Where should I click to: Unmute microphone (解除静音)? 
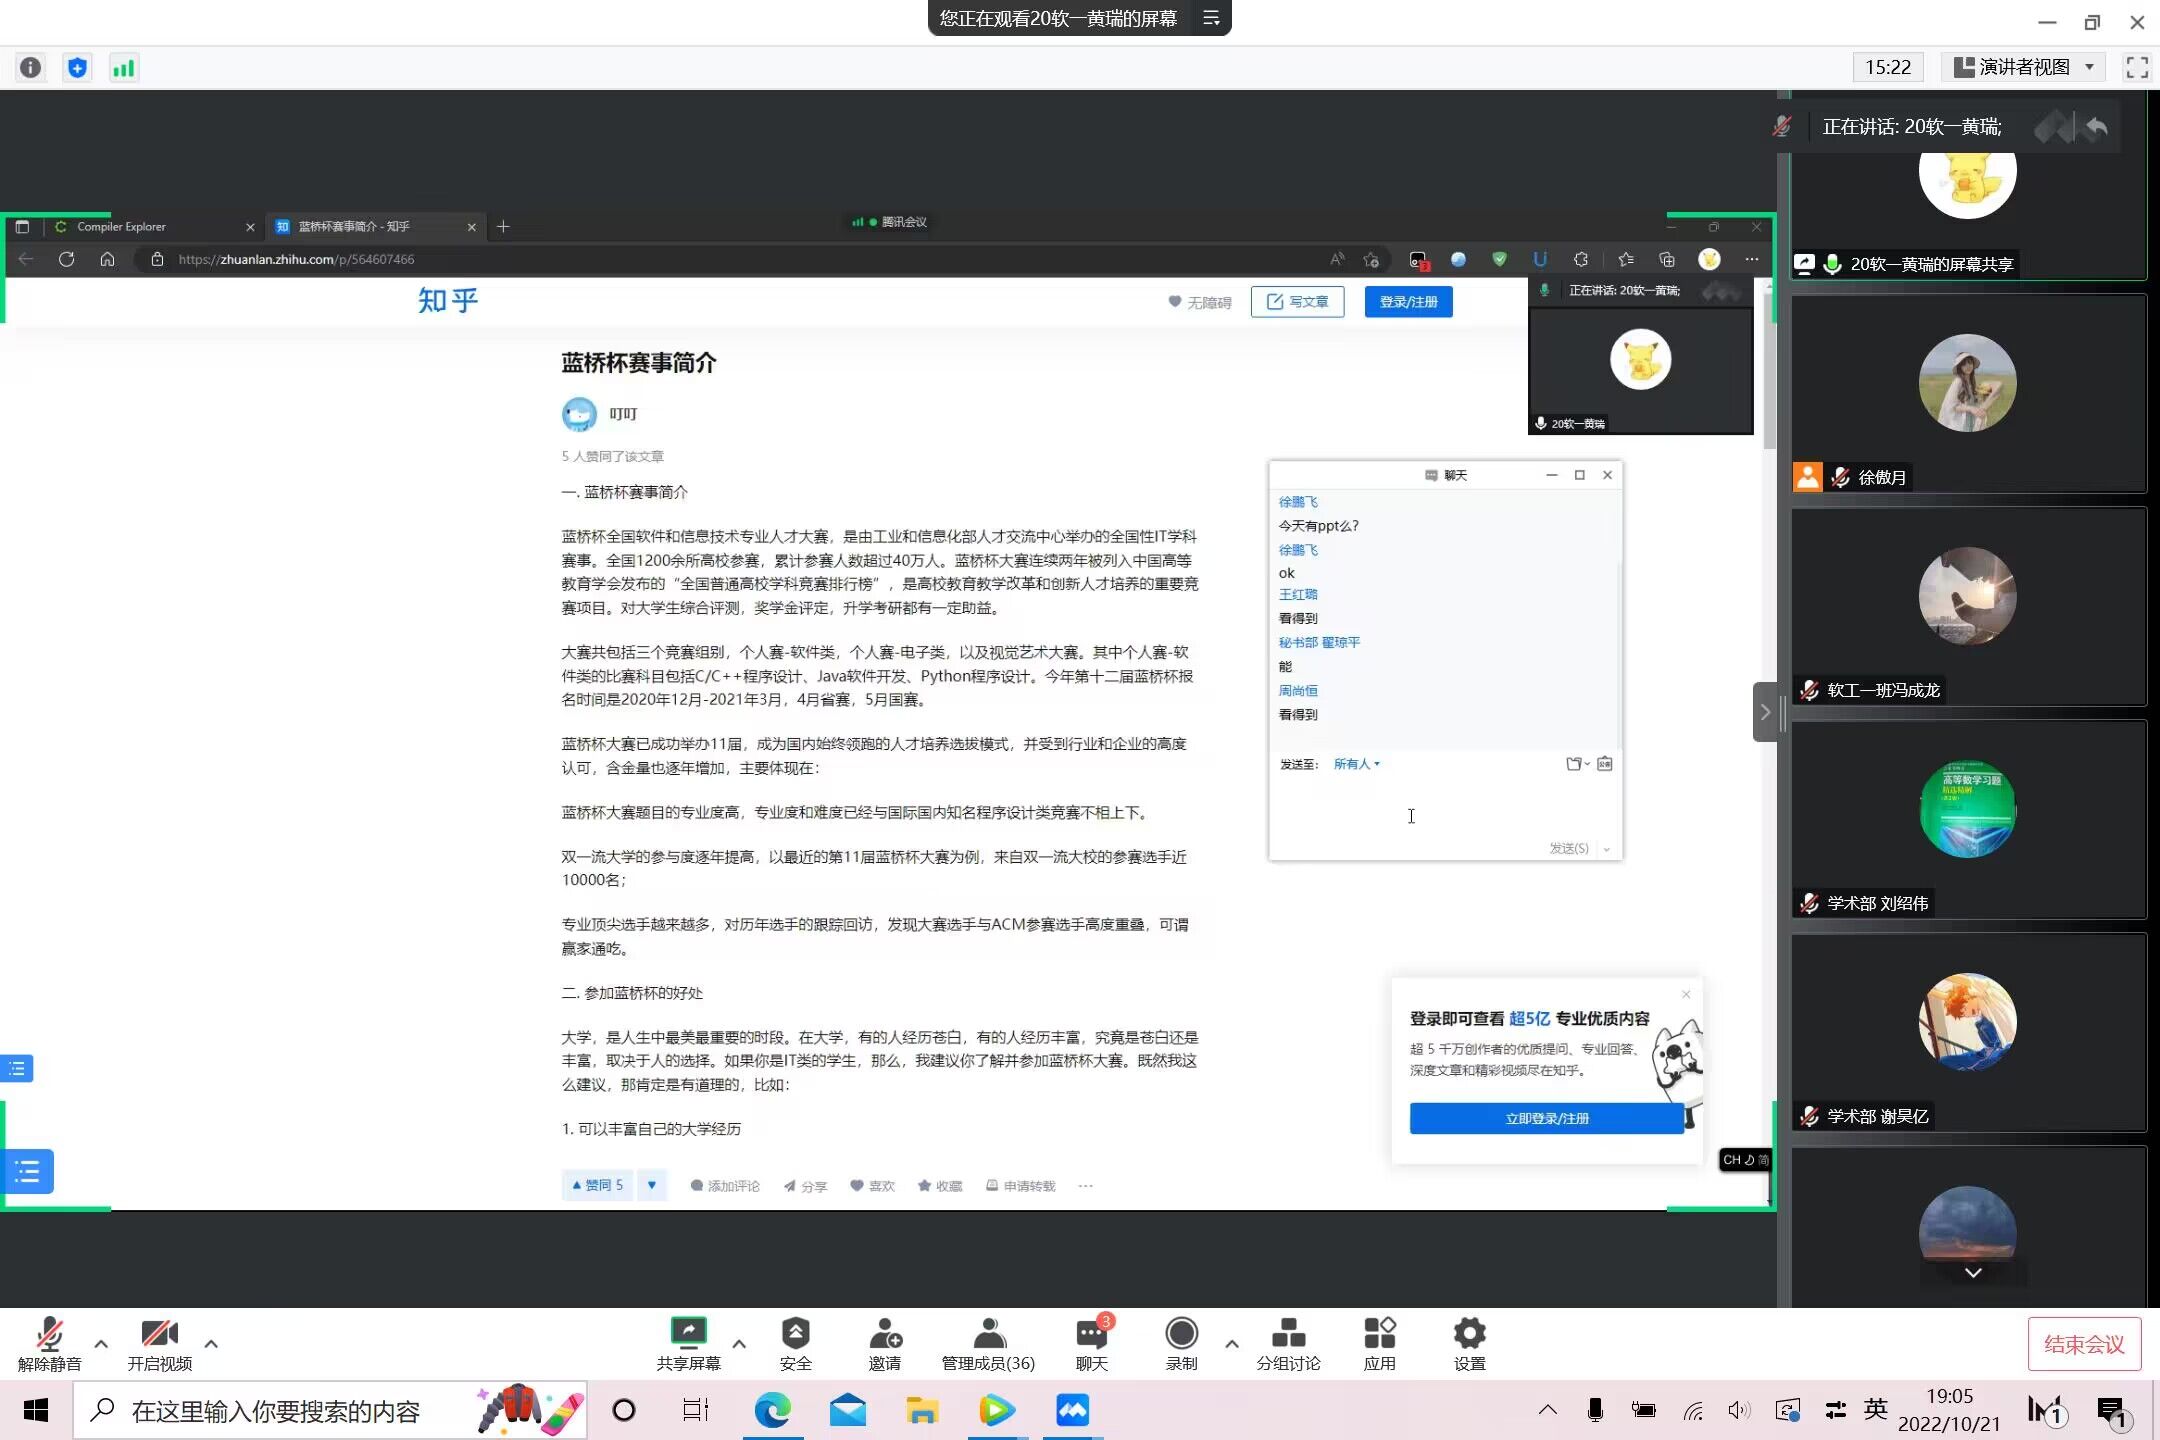pyautogui.click(x=49, y=1334)
